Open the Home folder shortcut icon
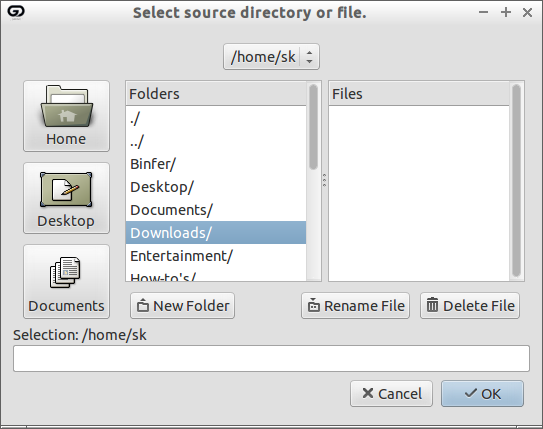The height and width of the screenshot is (429, 543). point(66,107)
